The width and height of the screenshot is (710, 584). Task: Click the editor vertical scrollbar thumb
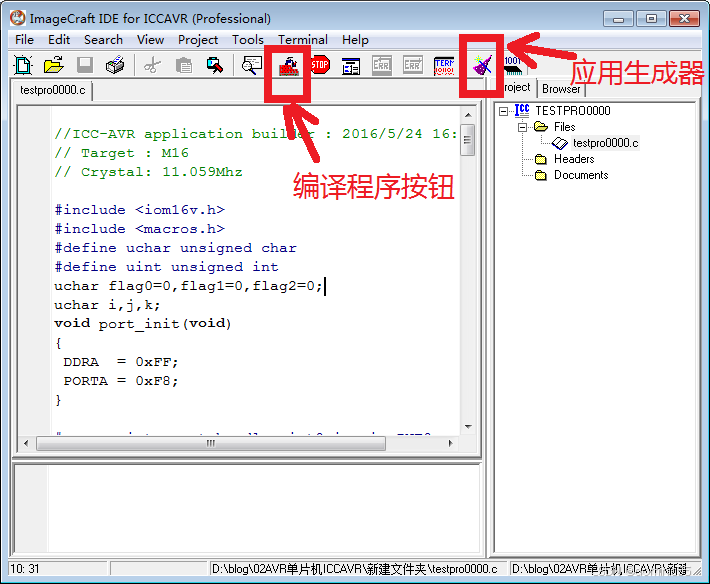click(468, 140)
